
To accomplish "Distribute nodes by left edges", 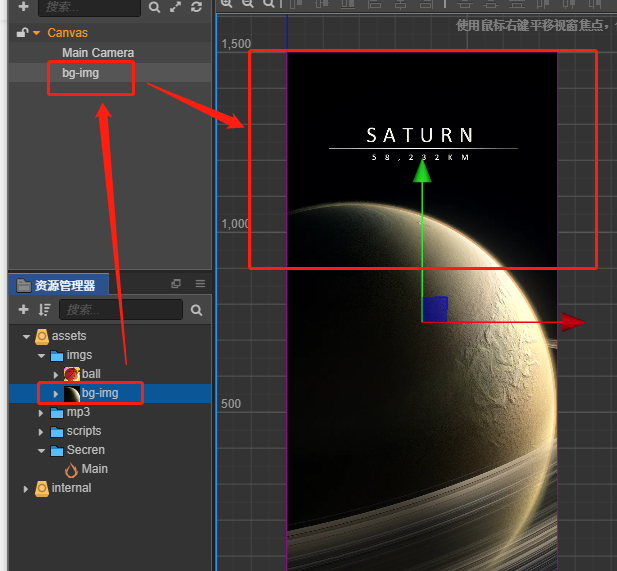I will point(543,4).
